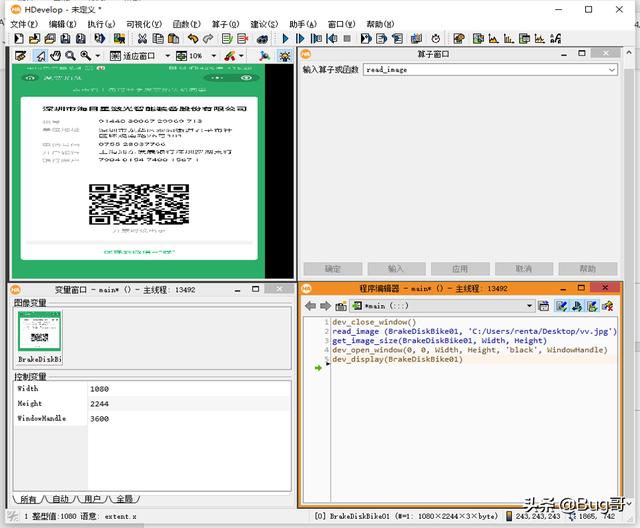
Task: Click the Paste clipboard icon
Action: pos(173,39)
